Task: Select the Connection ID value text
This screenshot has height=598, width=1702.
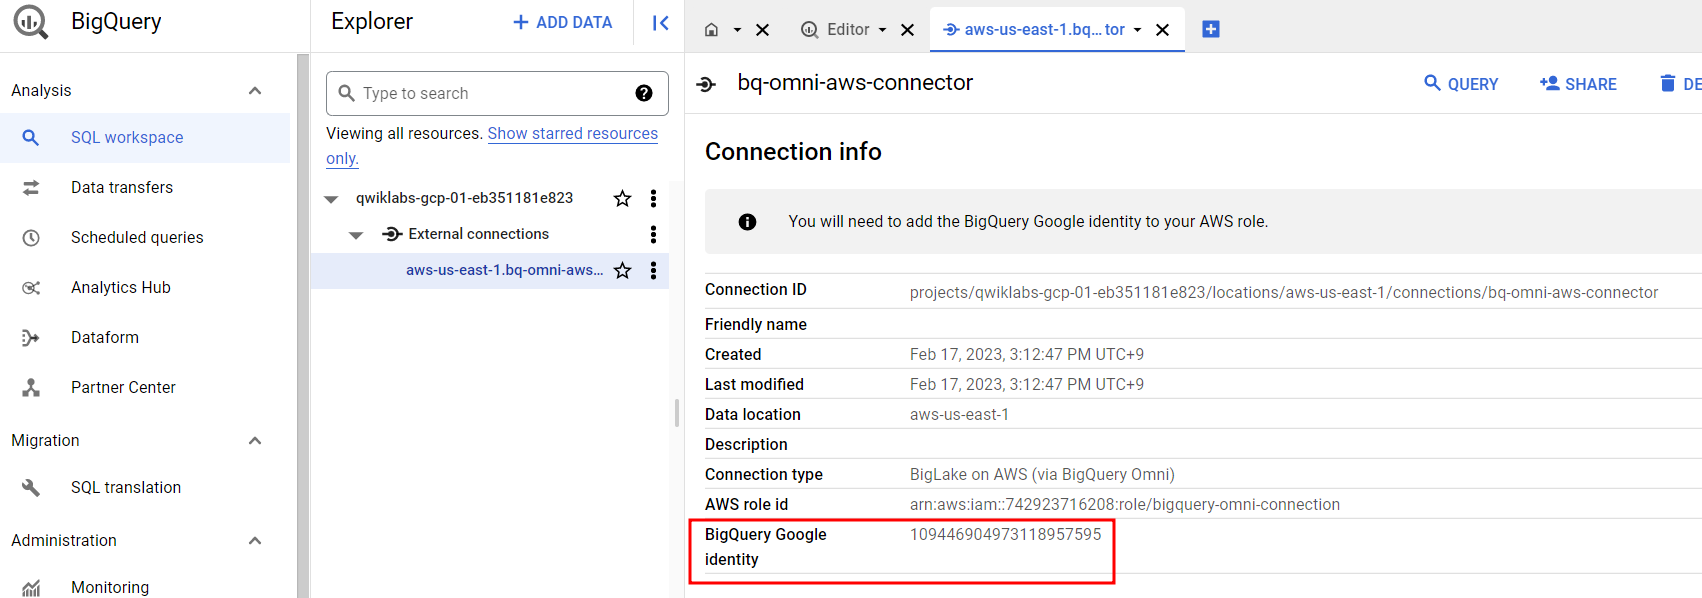Action: click(1284, 293)
